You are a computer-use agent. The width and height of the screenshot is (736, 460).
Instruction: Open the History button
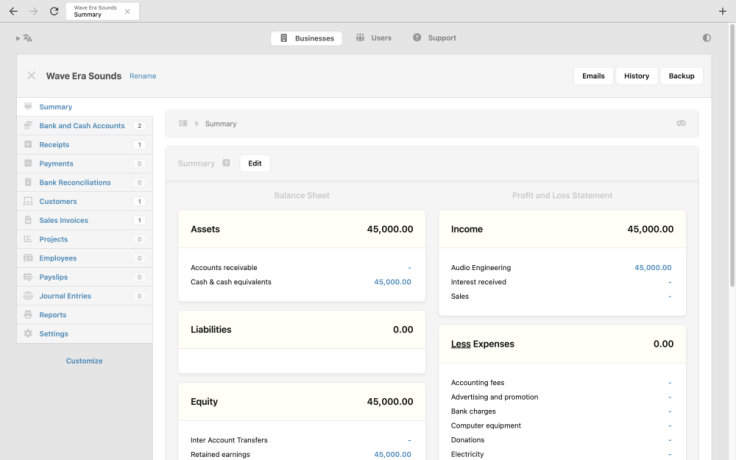click(636, 76)
